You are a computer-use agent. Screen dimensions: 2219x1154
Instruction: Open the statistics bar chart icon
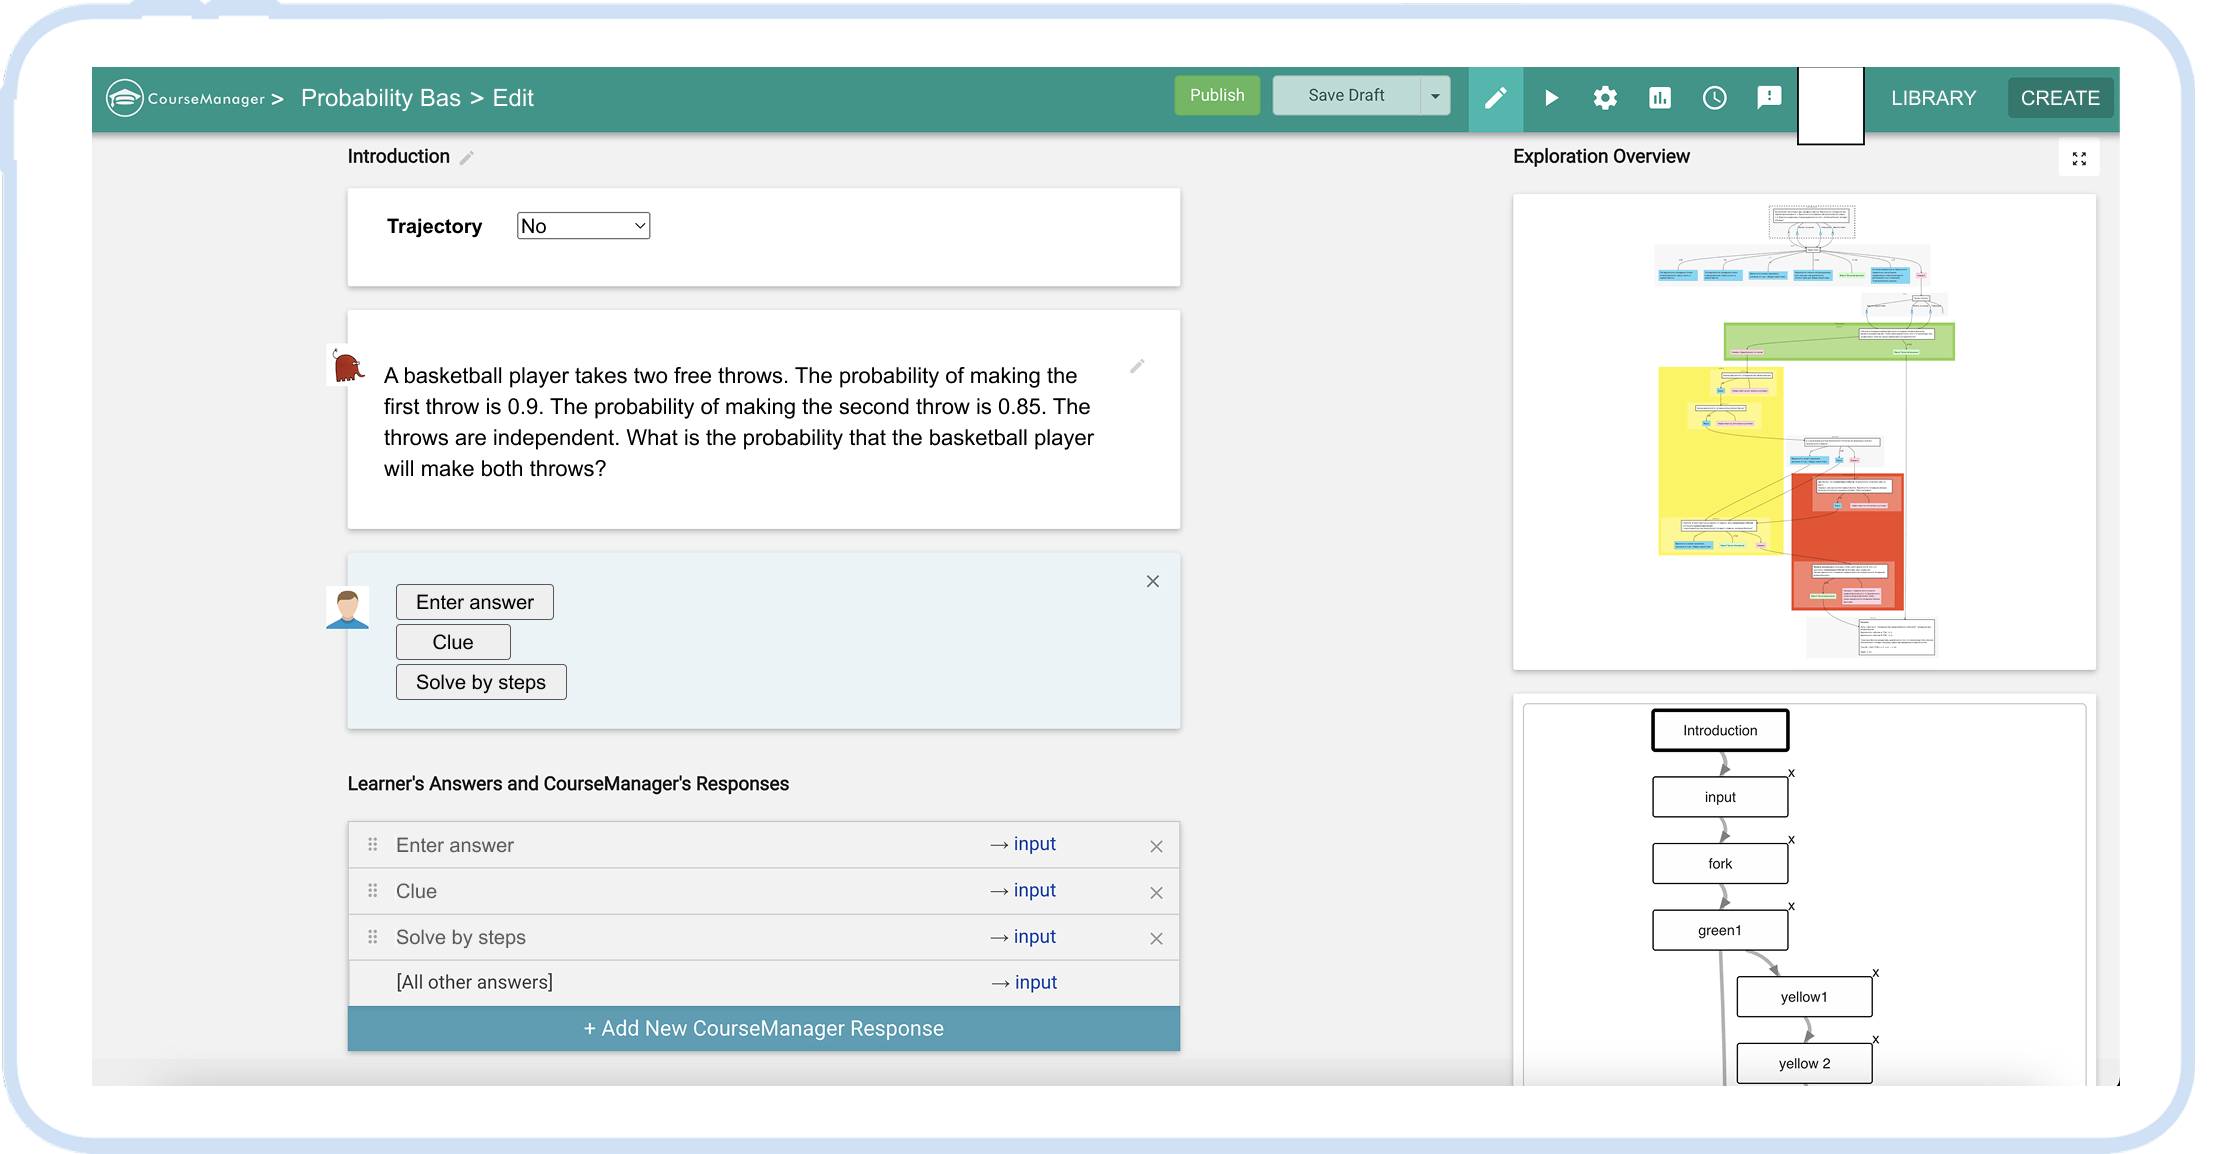[1660, 98]
